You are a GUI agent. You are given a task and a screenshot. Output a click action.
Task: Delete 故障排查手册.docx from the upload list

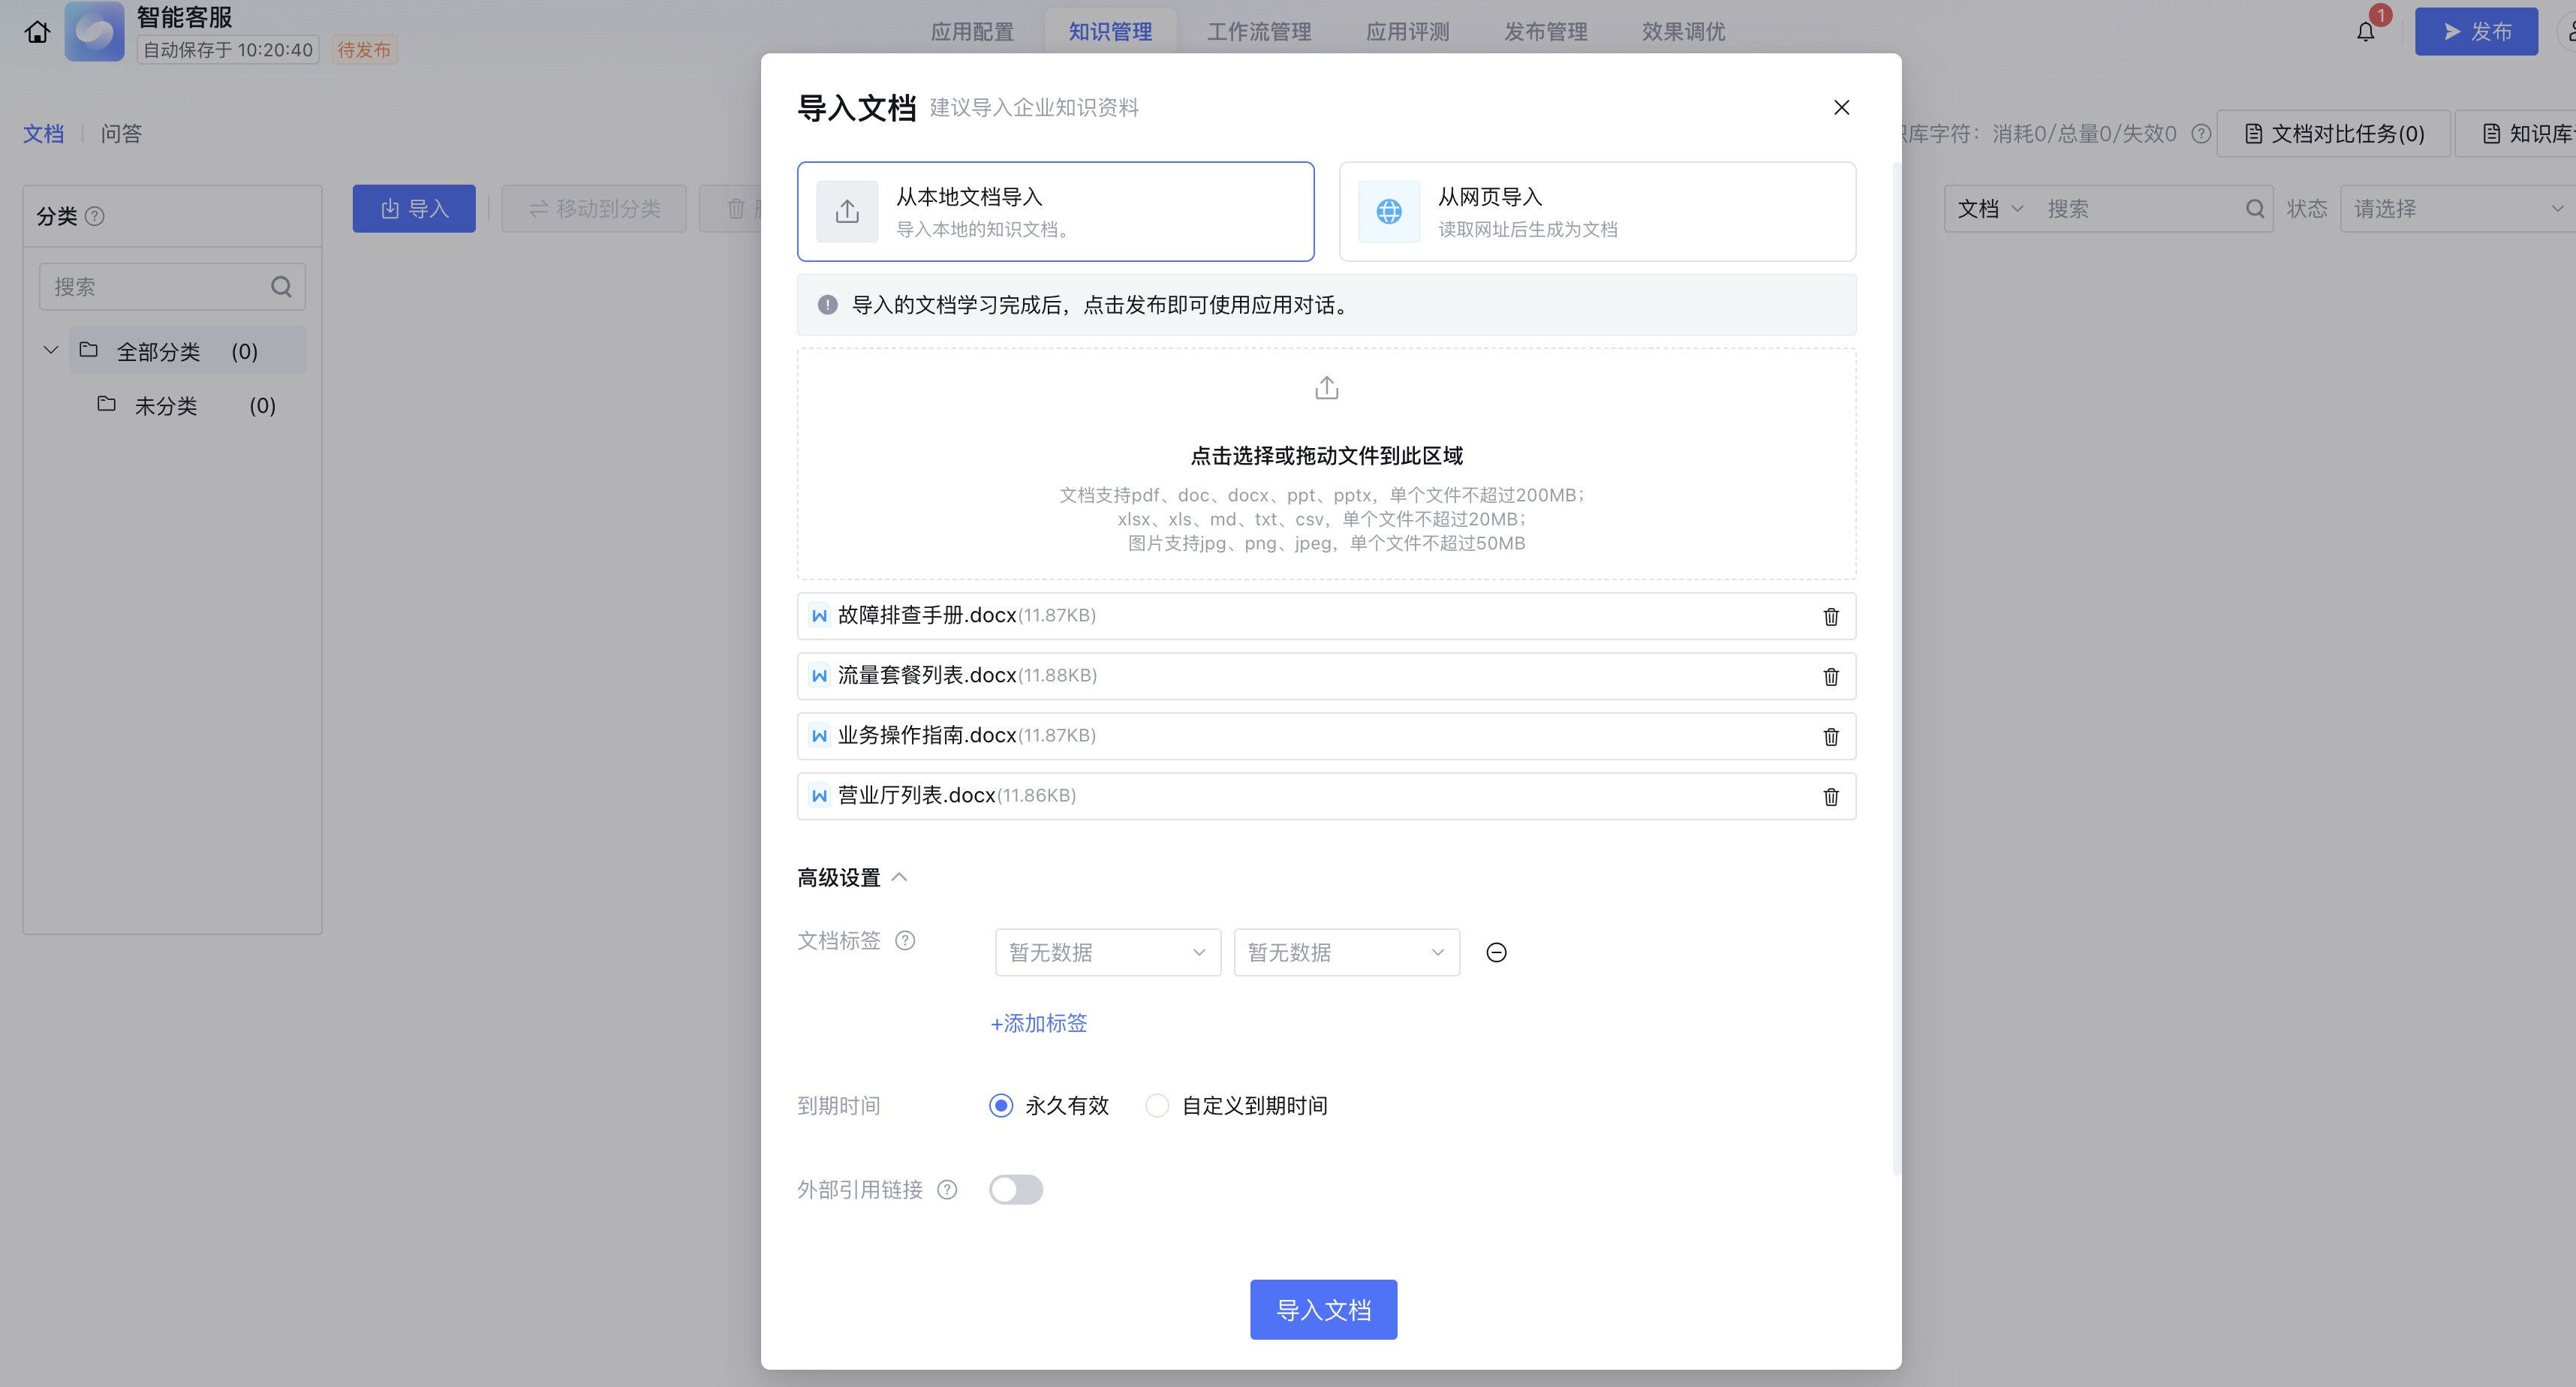(x=1830, y=616)
